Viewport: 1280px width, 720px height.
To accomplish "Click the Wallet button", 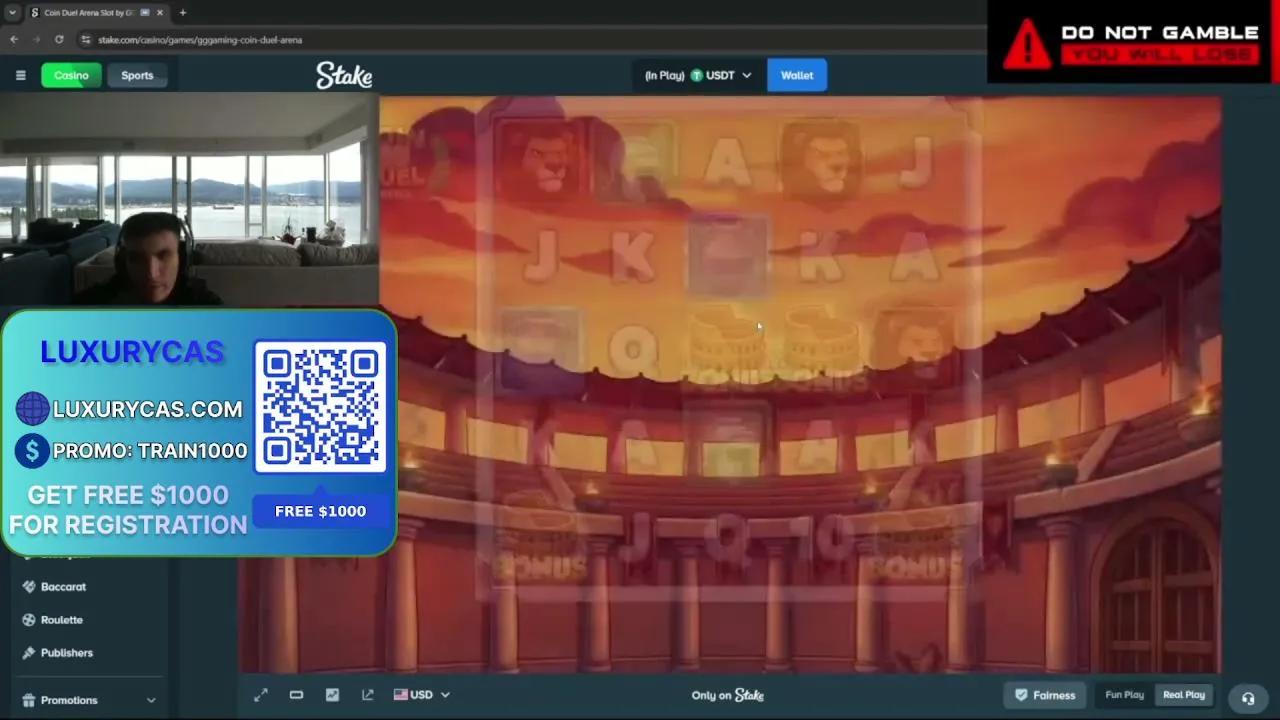I will (x=797, y=75).
